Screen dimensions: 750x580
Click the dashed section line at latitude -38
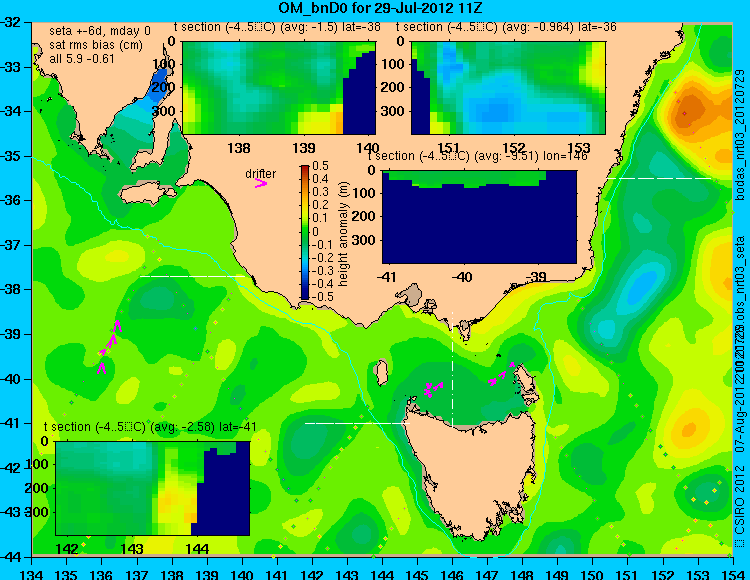192,276
